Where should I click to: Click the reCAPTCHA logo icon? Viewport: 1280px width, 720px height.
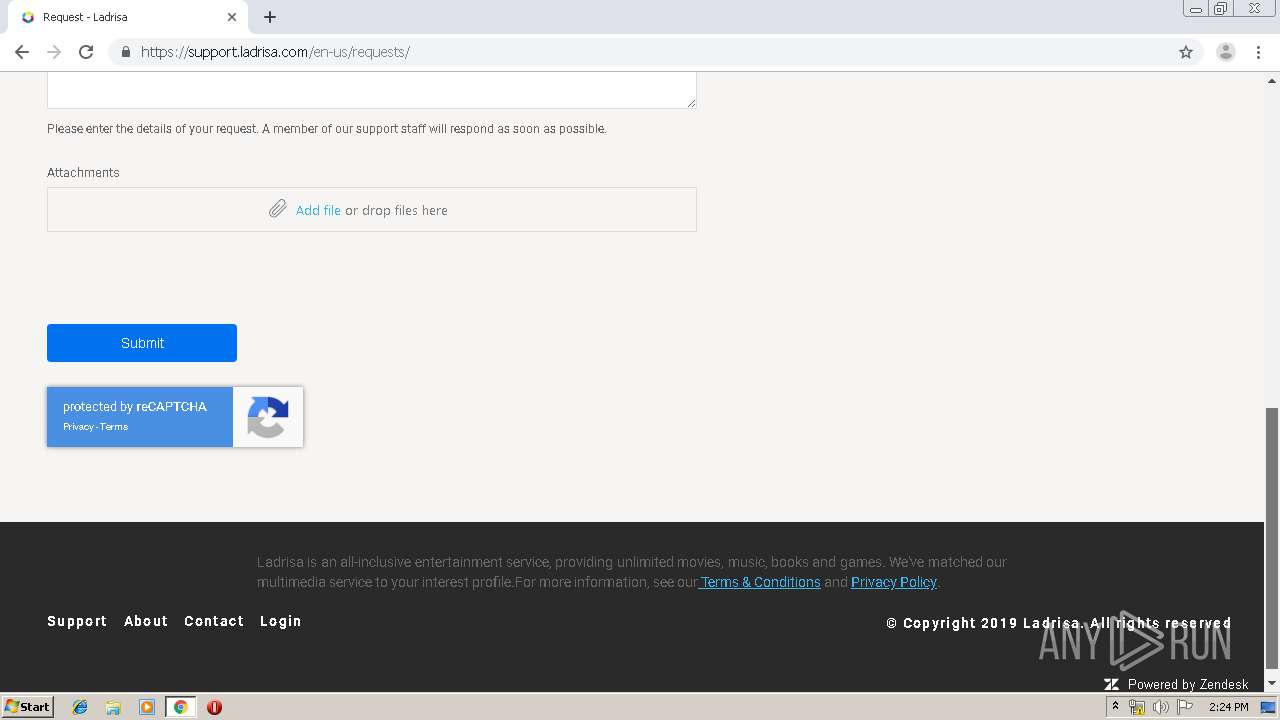(268, 417)
